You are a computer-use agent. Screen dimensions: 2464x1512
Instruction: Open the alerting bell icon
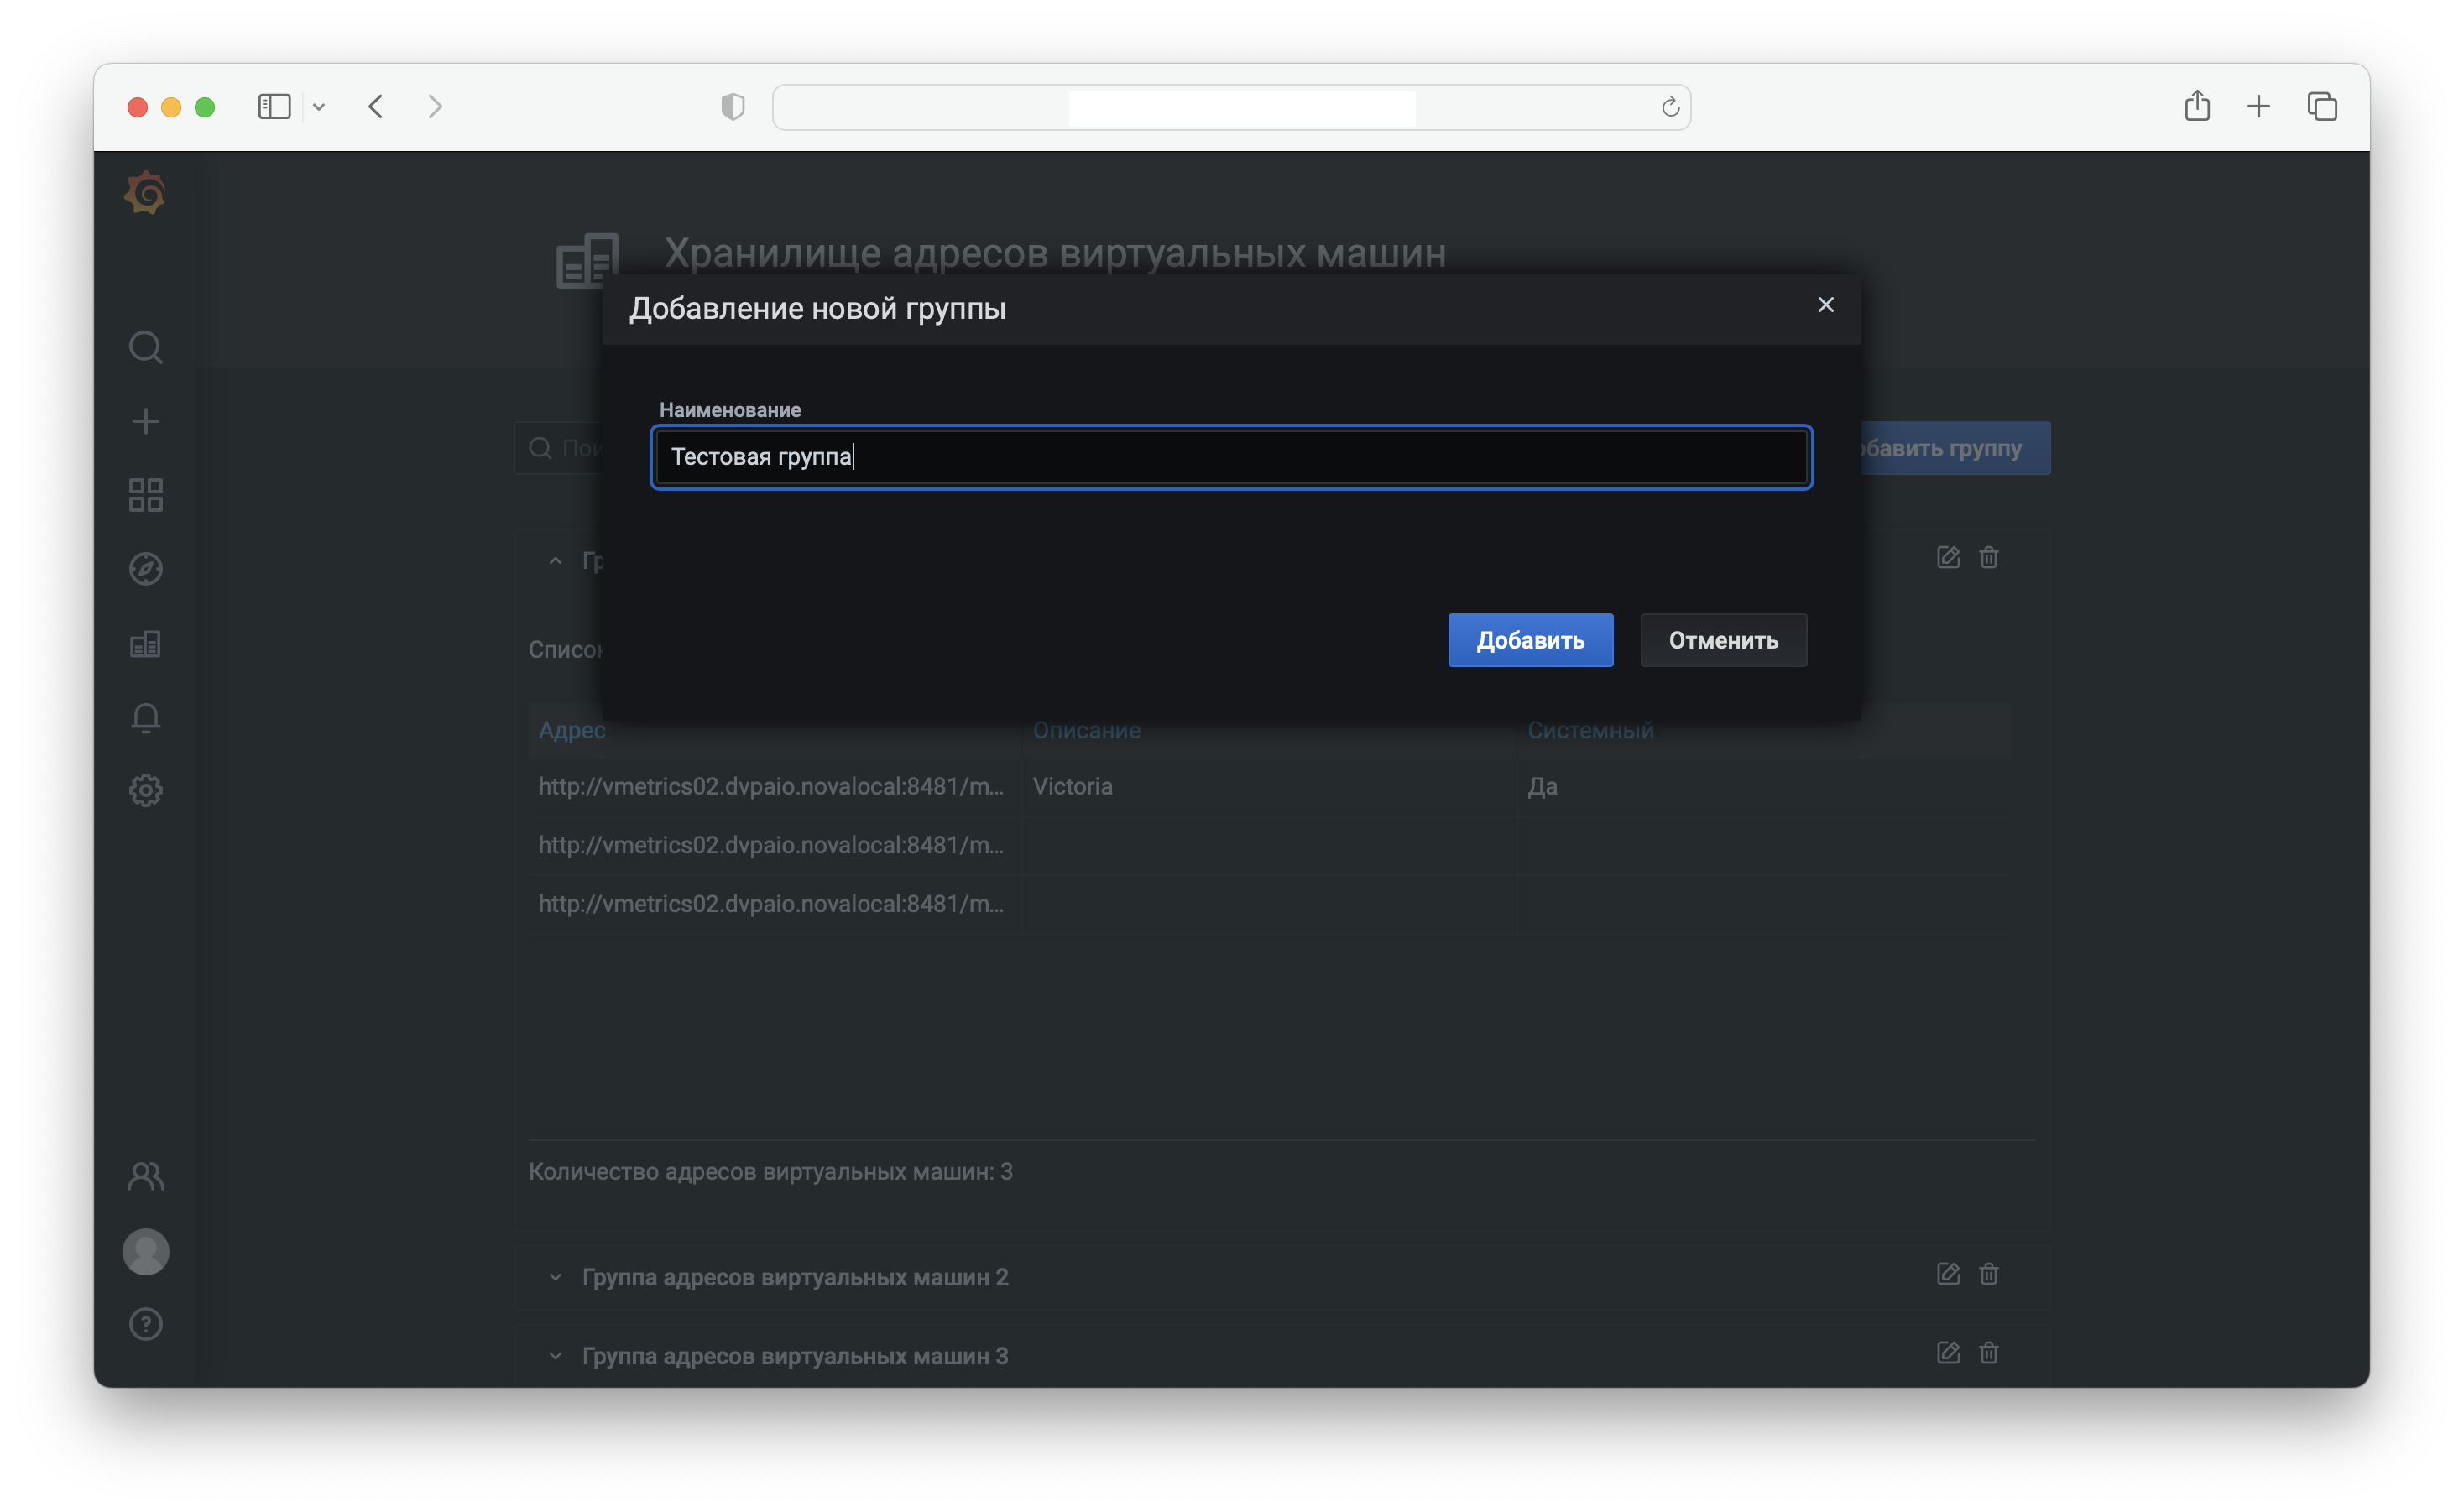pyautogui.click(x=146, y=718)
